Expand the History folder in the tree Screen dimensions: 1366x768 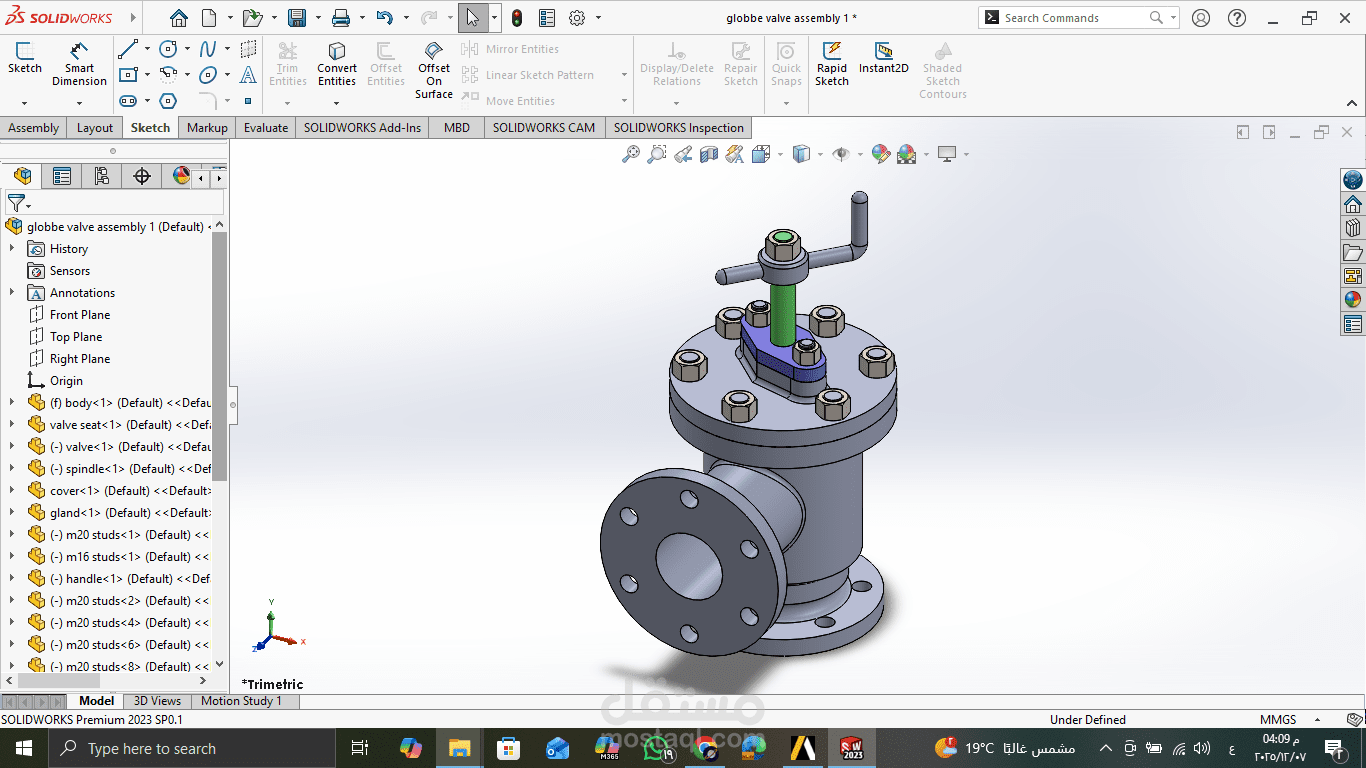(10, 248)
